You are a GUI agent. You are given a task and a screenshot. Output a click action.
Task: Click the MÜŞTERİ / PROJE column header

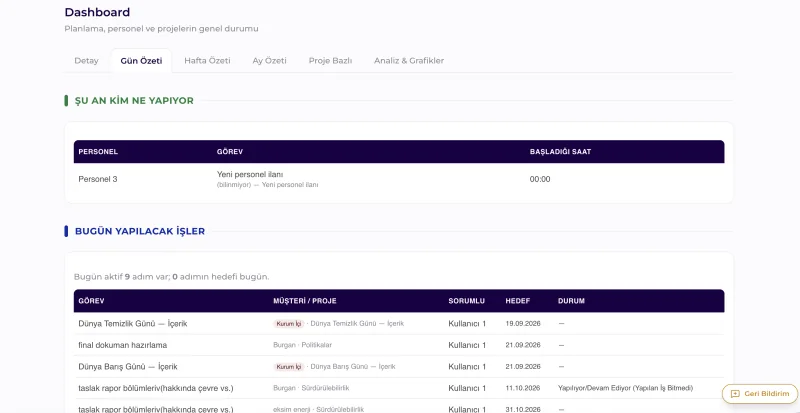click(305, 301)
